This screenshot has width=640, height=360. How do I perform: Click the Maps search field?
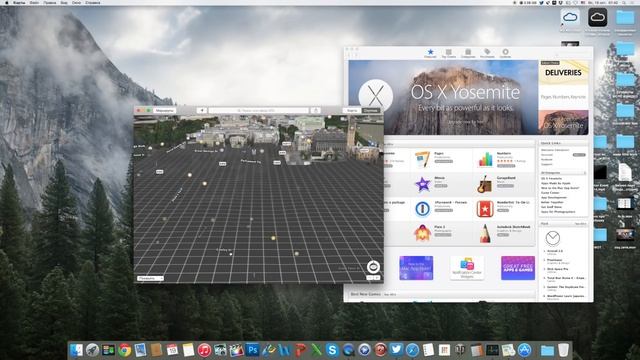259,110
